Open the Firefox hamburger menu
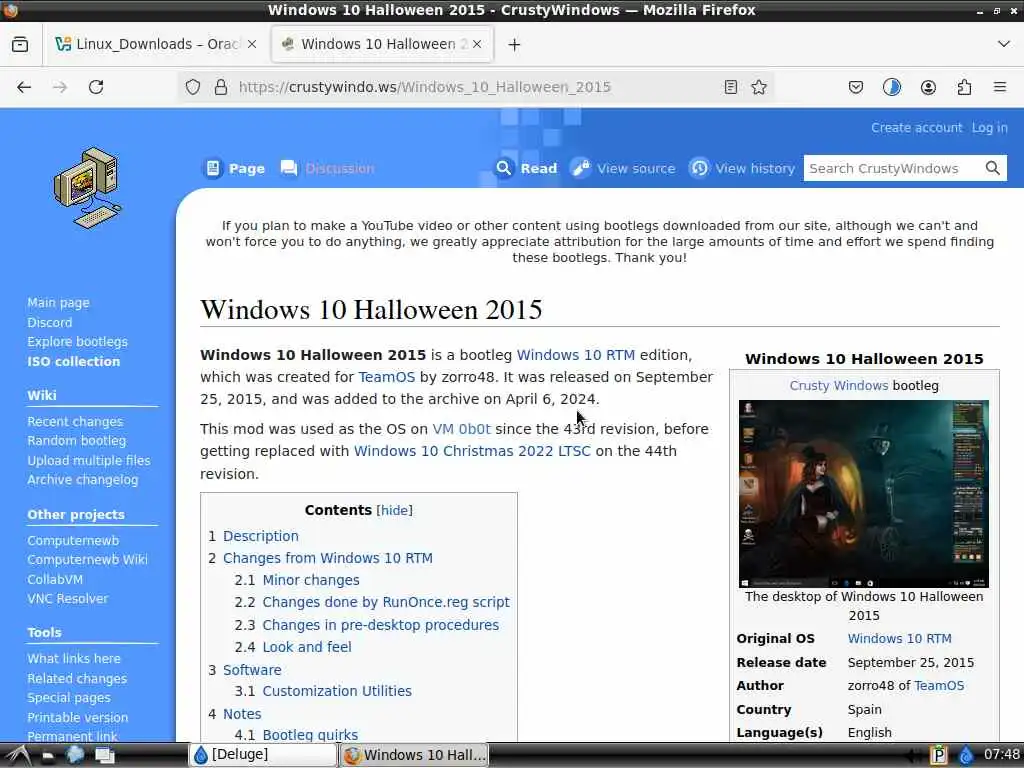 coord(1000,87)
